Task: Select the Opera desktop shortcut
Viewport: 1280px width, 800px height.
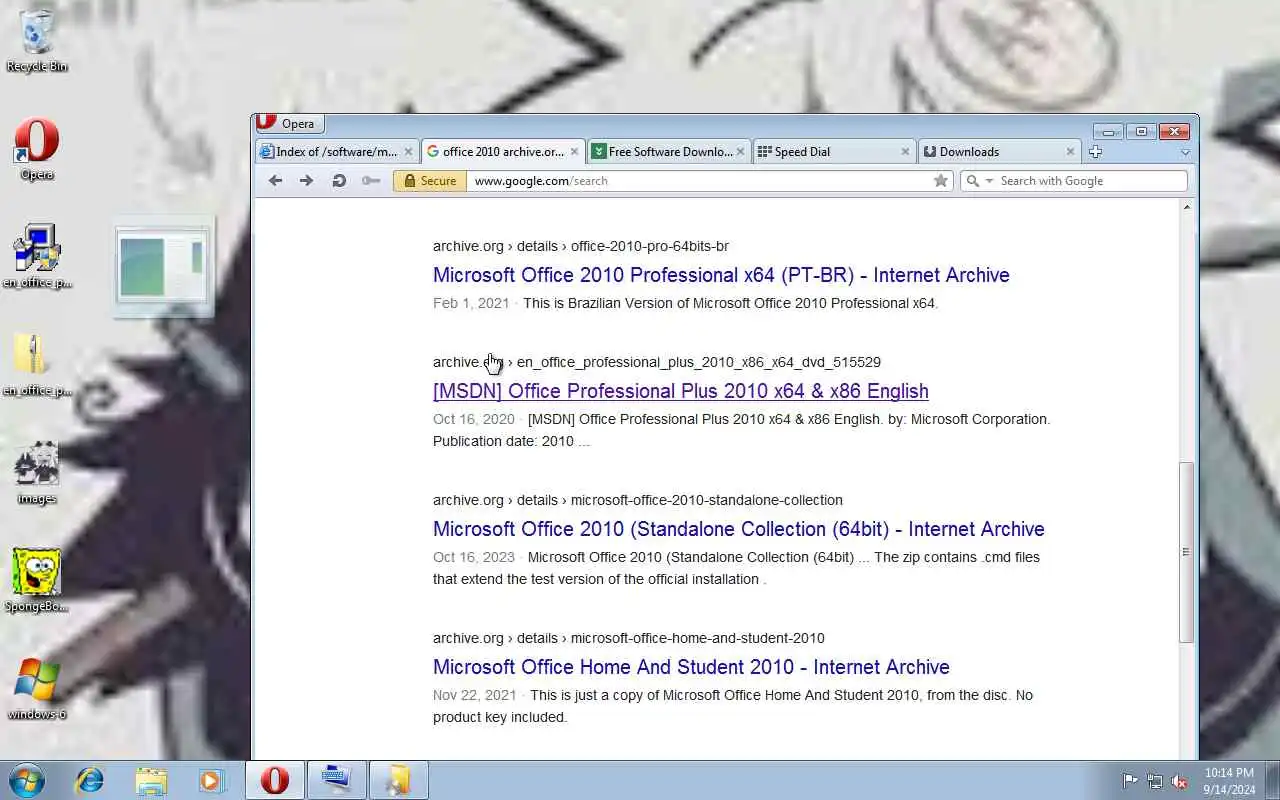Action: (37, 150)
